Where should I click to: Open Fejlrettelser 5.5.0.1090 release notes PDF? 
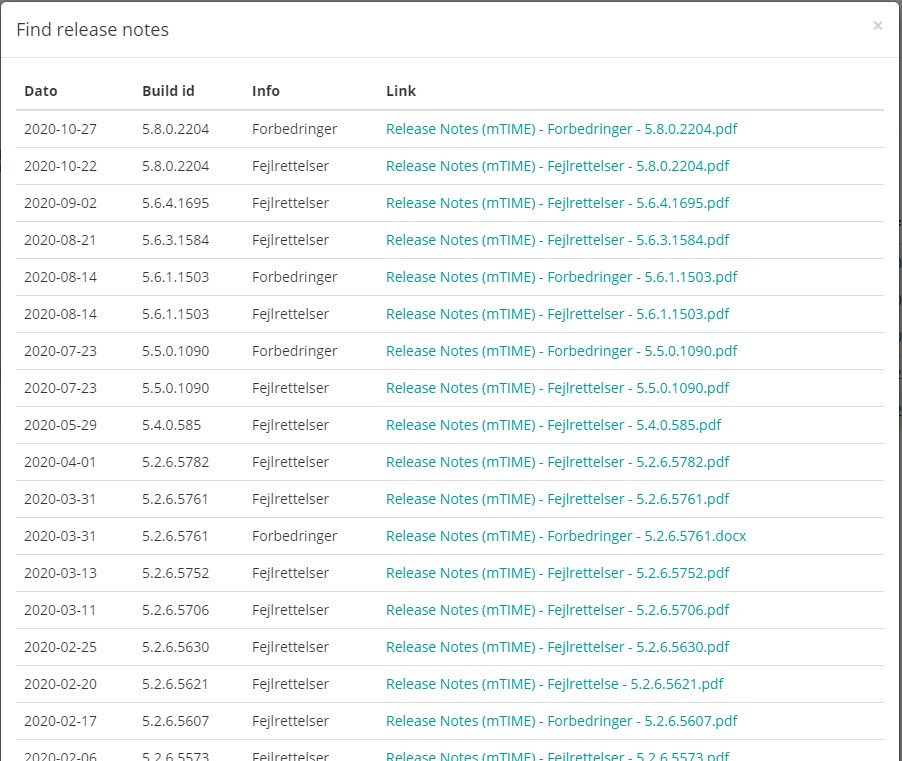[557, 388]
